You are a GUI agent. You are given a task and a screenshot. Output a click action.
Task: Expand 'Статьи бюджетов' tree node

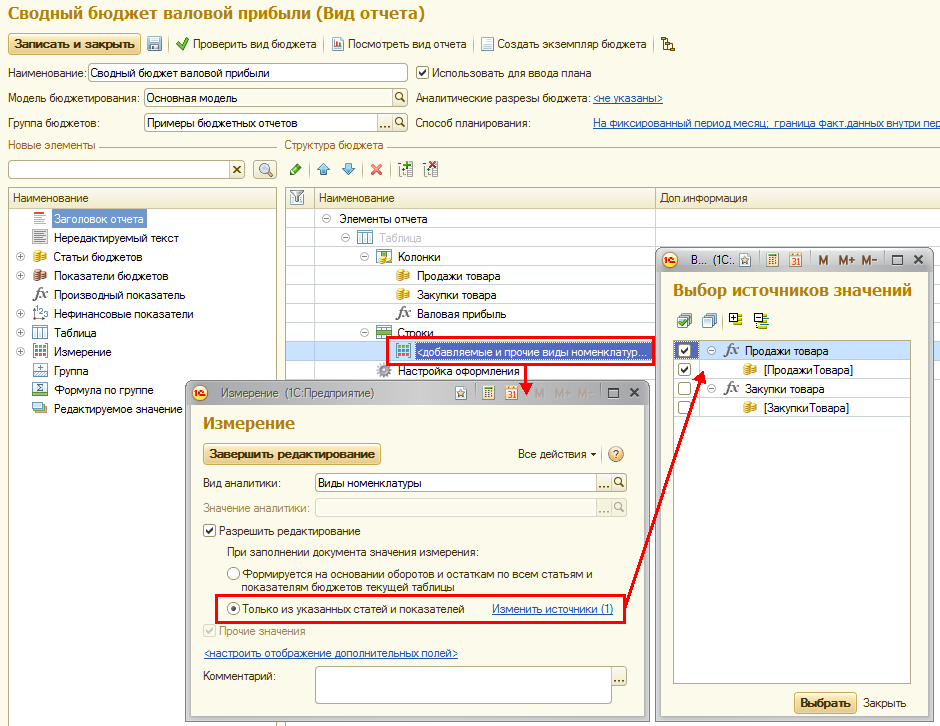click(x=20, y=257)
